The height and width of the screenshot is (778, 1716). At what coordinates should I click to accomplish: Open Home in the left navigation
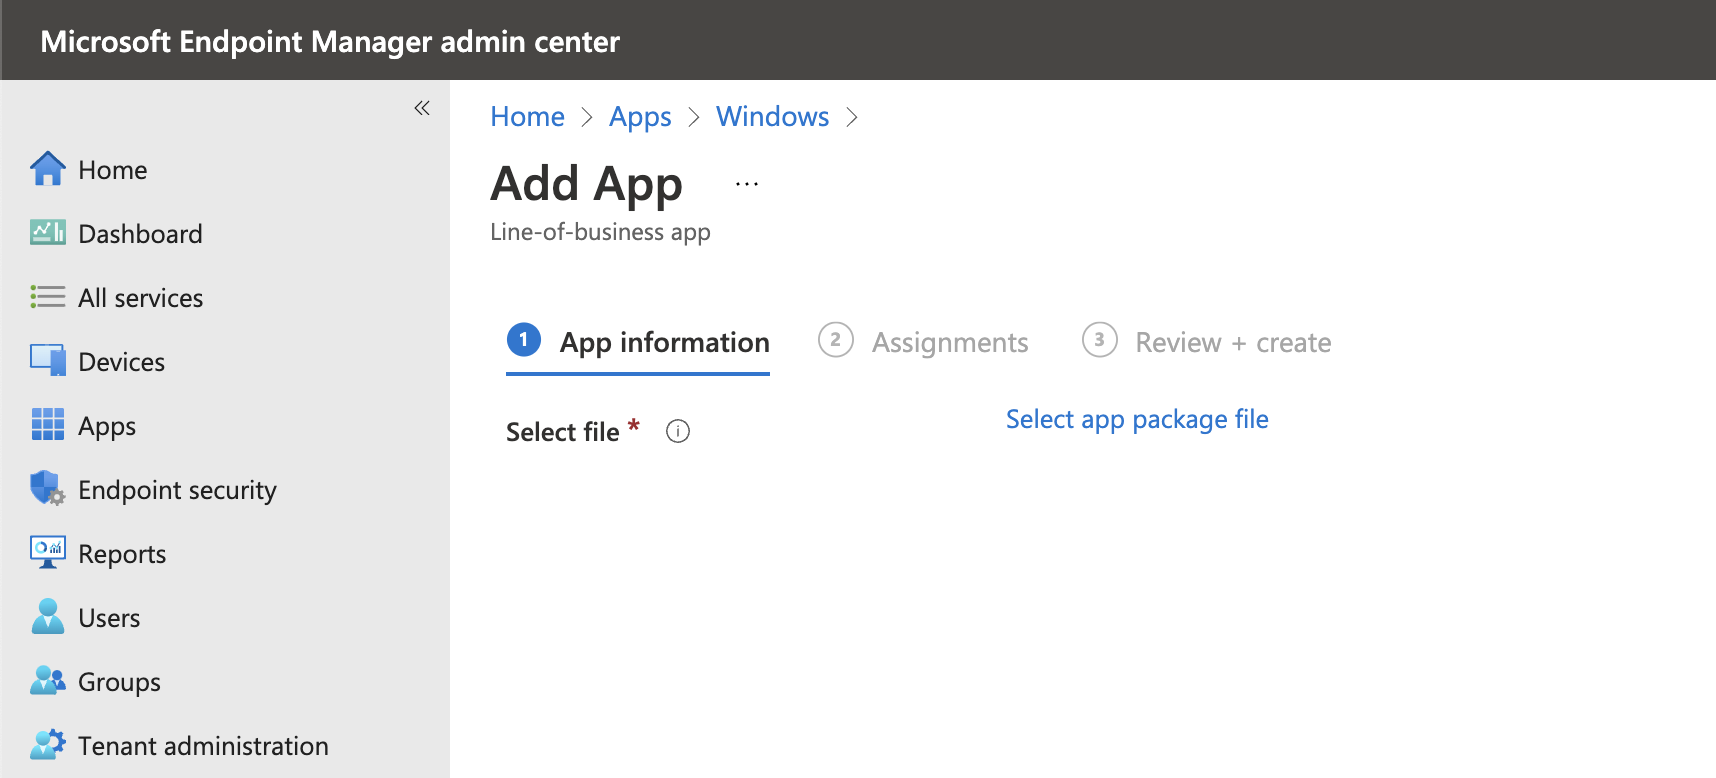point(112,170)
